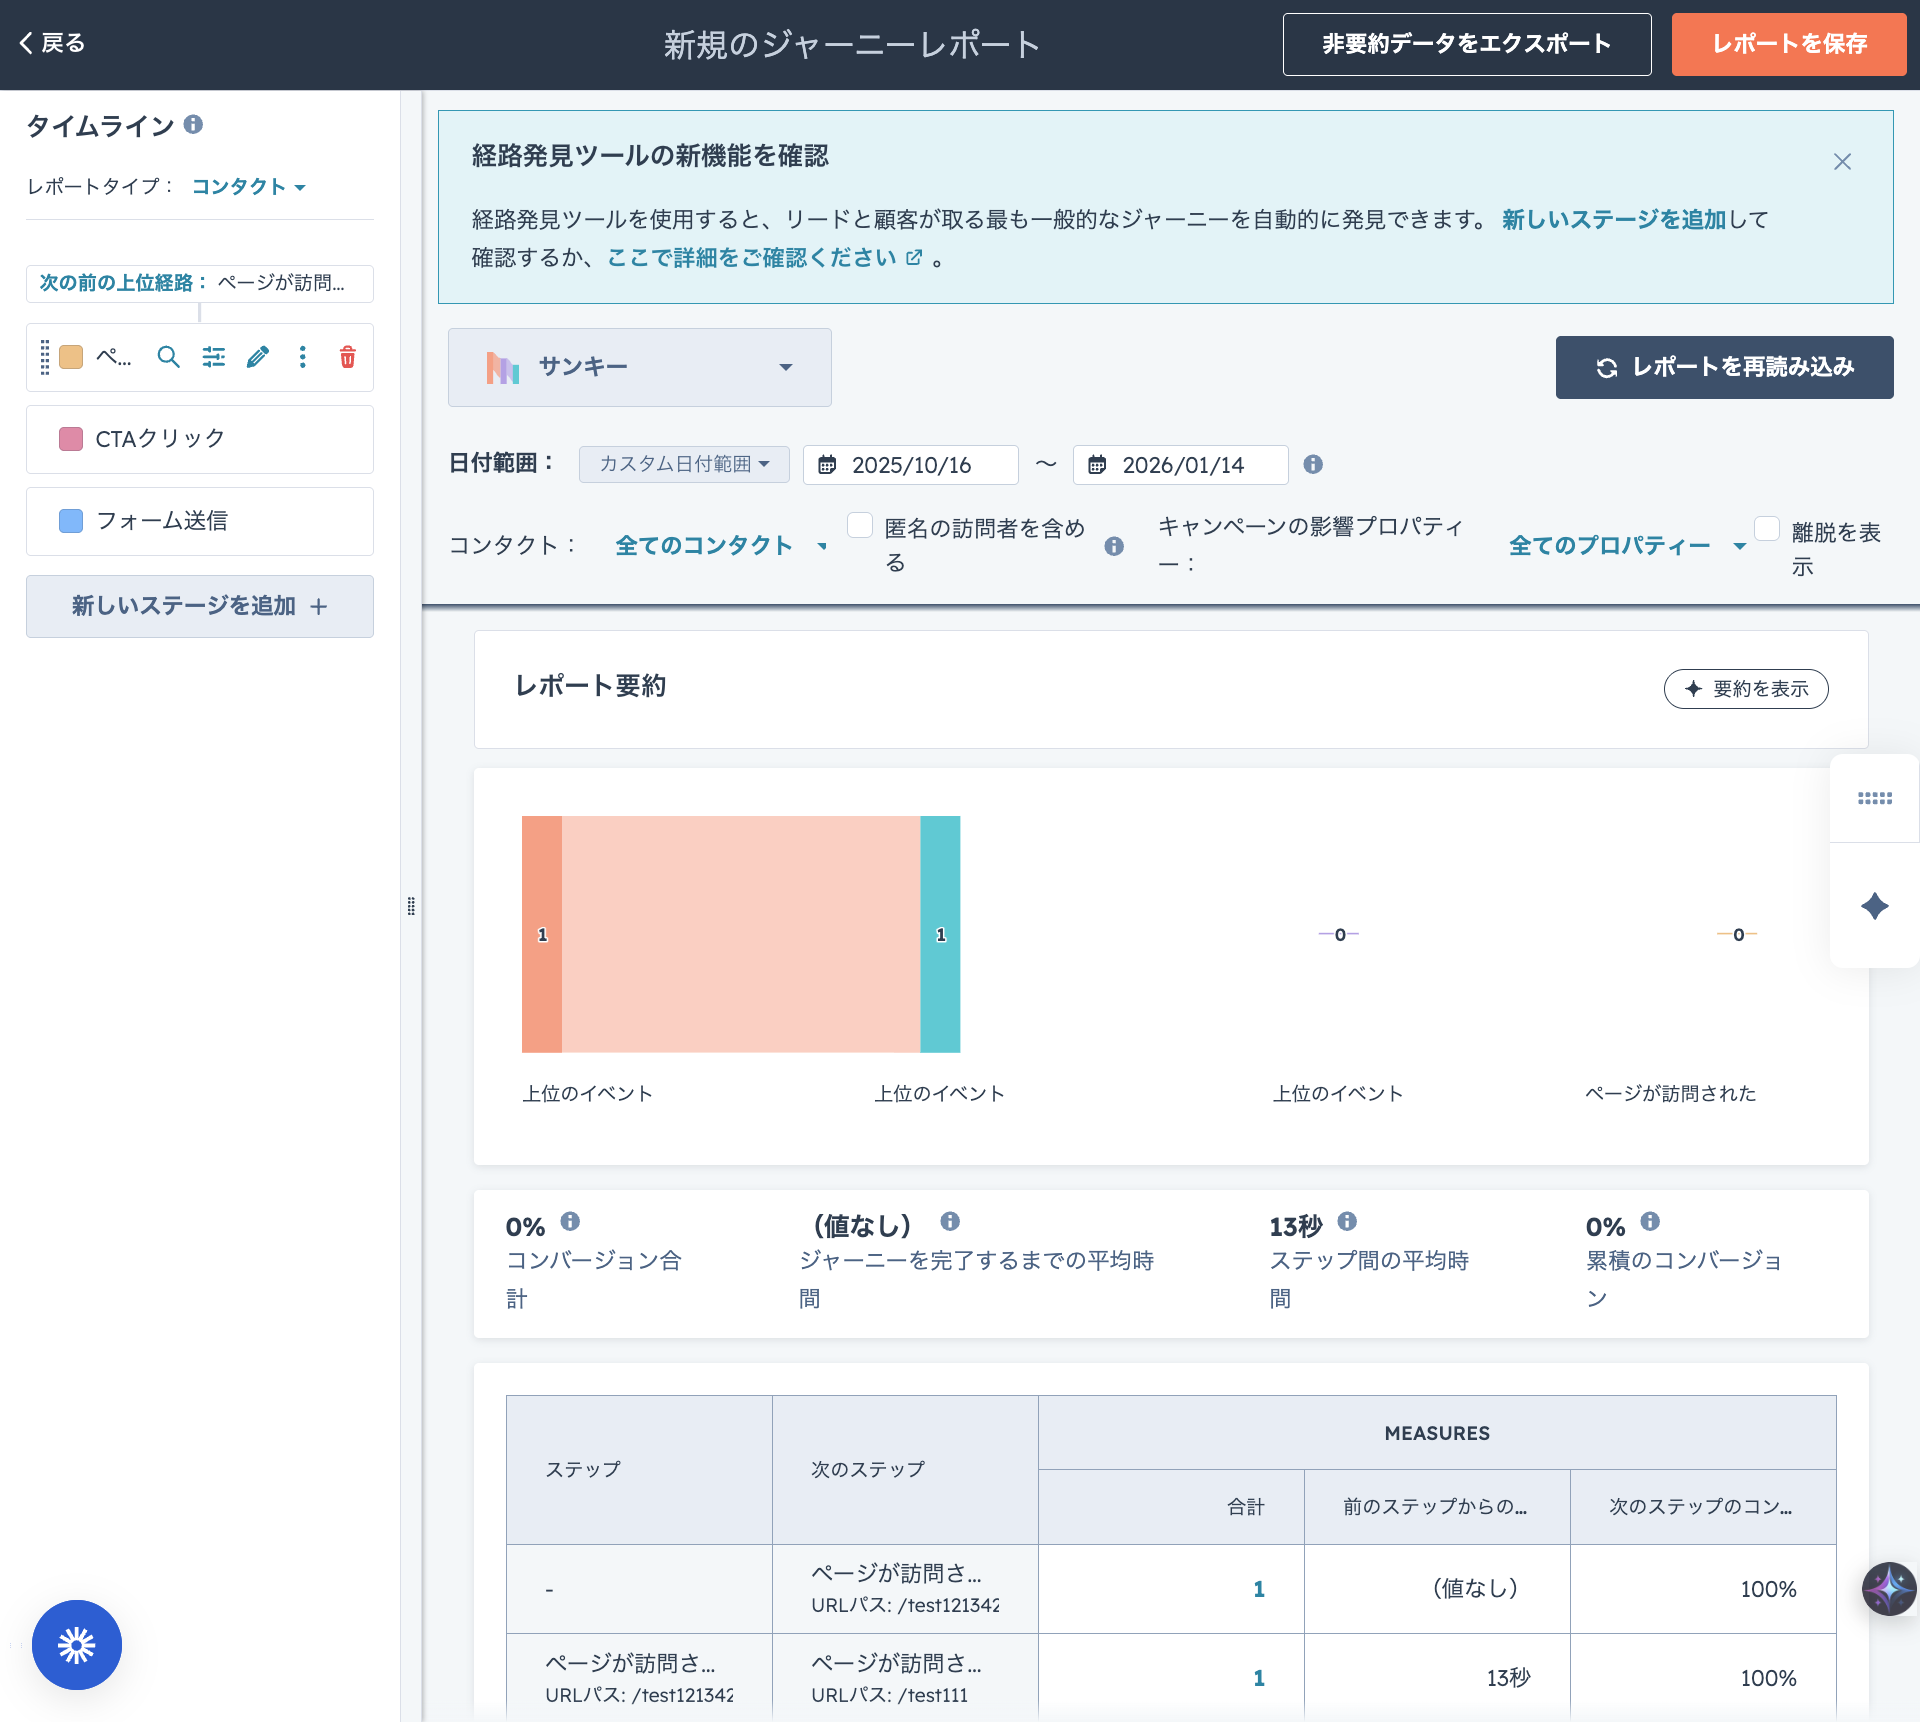The height and width of the screenshot is (1722, 1920).
Task: Open the サンキー chart type dropdown
Action: (640, 367)
